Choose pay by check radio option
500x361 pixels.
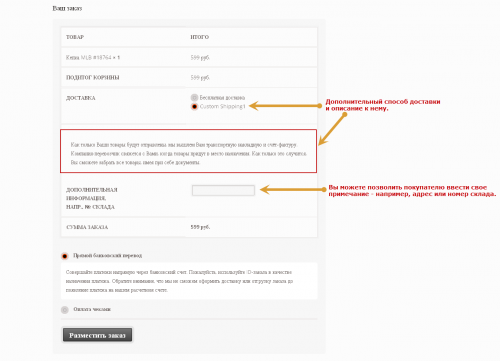(x=65, y=310)
